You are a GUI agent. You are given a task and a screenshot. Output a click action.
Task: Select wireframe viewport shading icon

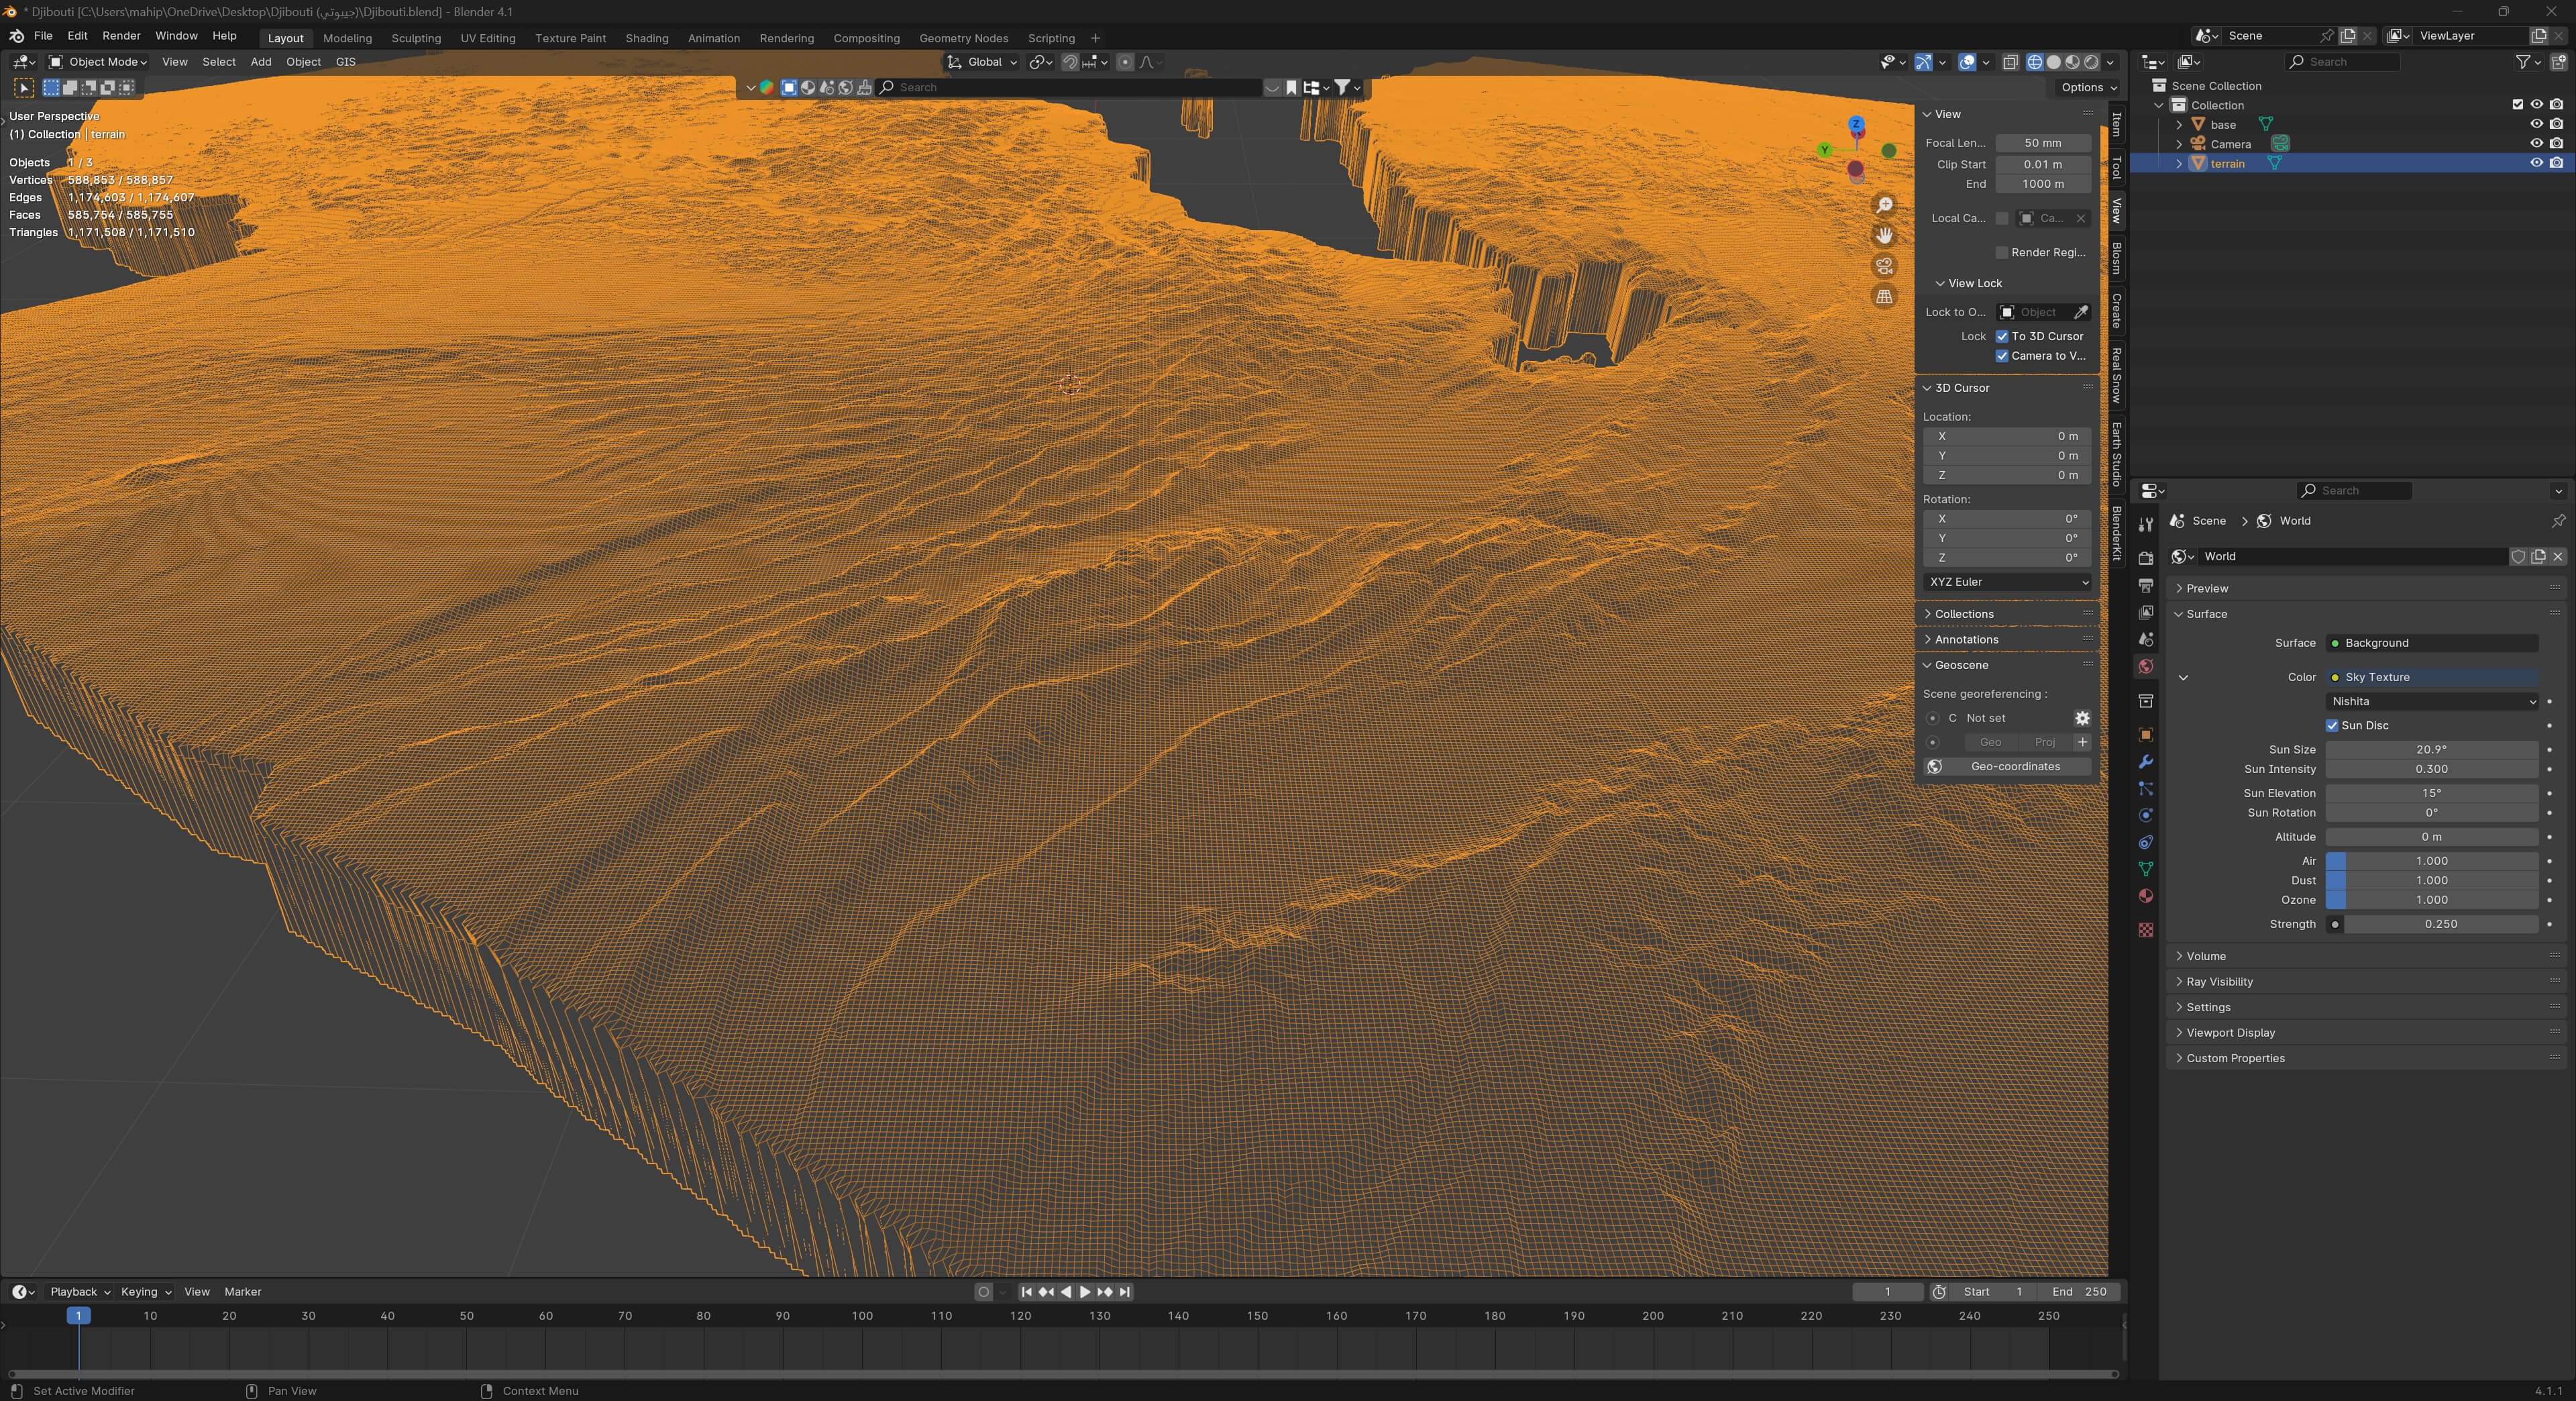(2034, 62)
